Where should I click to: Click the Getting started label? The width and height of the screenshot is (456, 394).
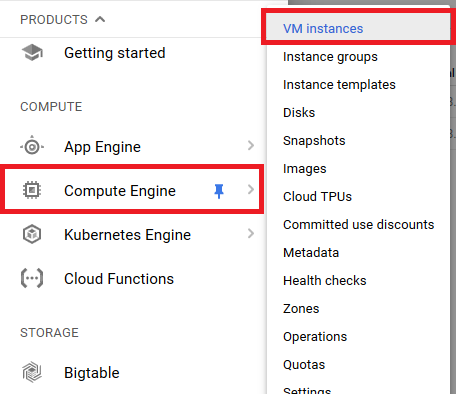coord(115,53)
